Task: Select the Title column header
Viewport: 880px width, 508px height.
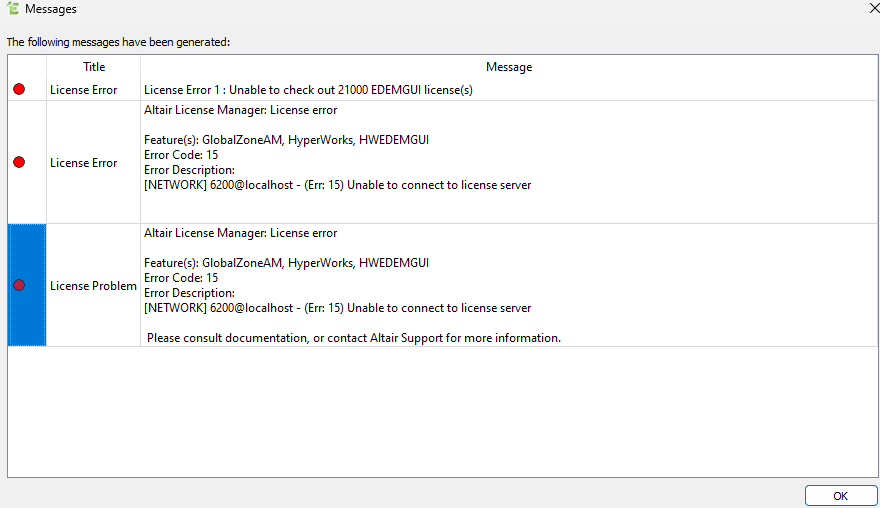Action: (x=94, y=67)
